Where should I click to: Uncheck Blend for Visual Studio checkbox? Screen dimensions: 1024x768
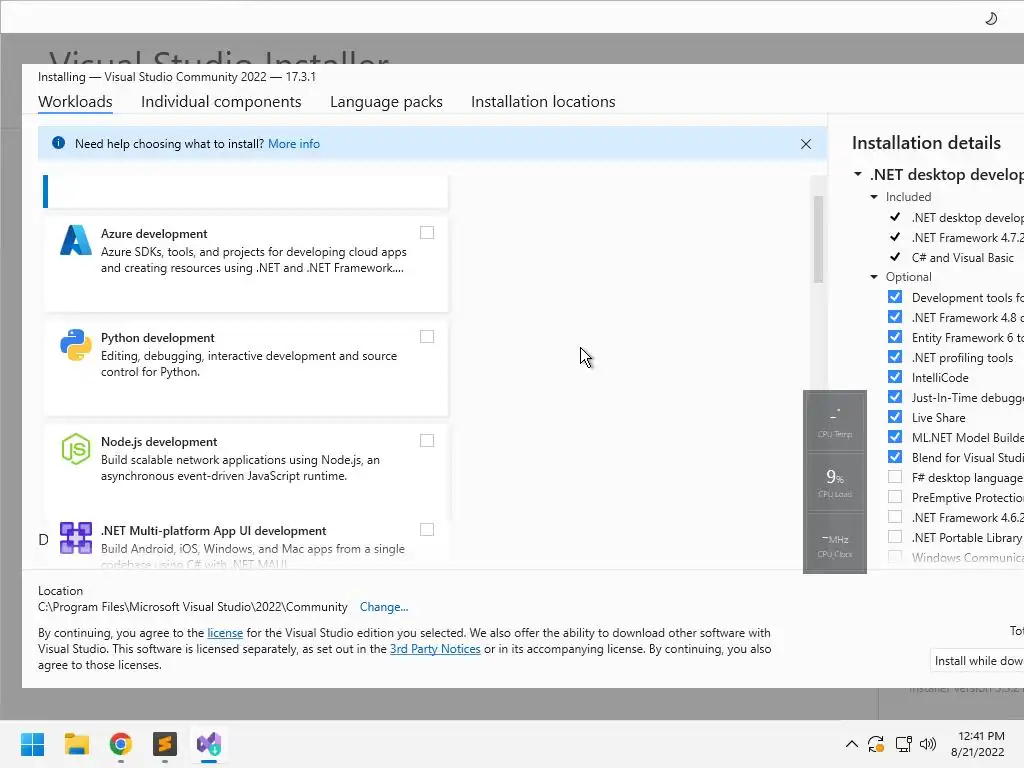pyautogui.click(x=895, y=457)
